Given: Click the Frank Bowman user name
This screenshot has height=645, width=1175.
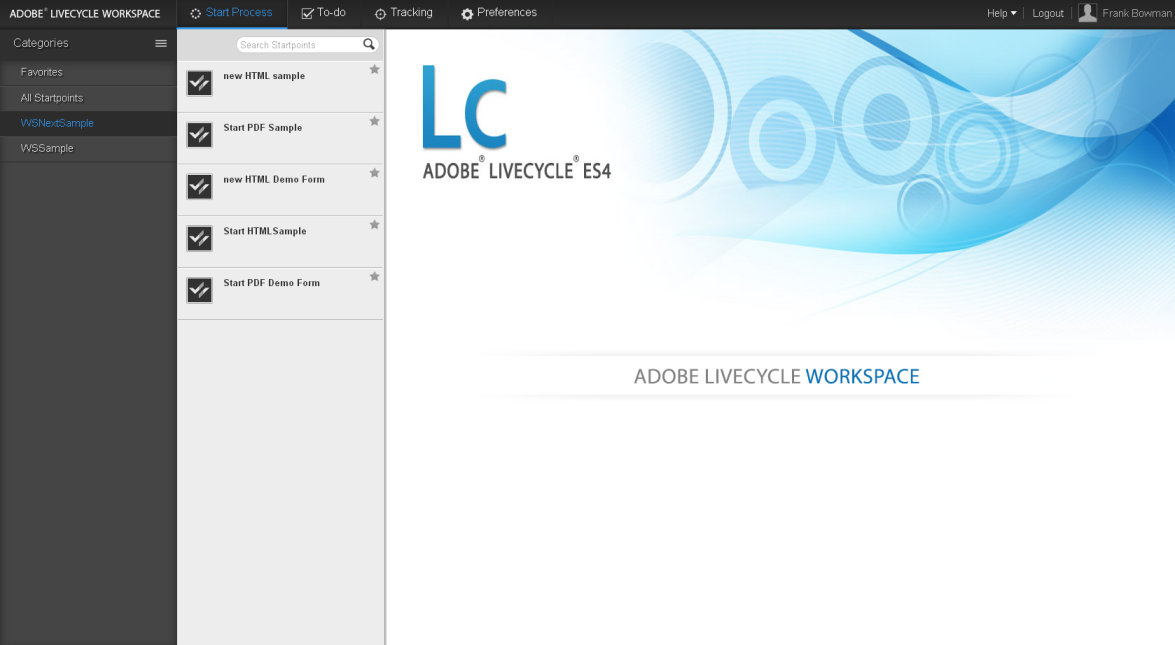Looking at the screenshot, I should coord(1137,13).
